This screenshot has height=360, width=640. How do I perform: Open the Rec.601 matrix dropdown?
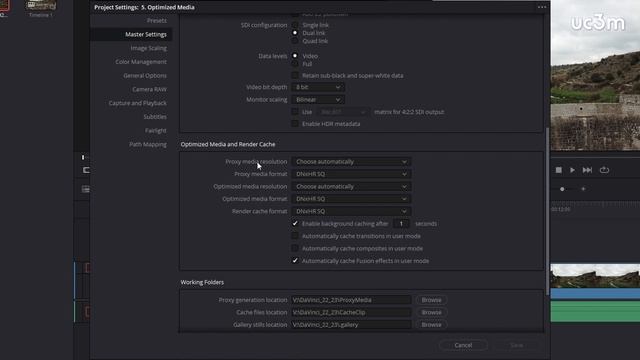click(343, 112)
